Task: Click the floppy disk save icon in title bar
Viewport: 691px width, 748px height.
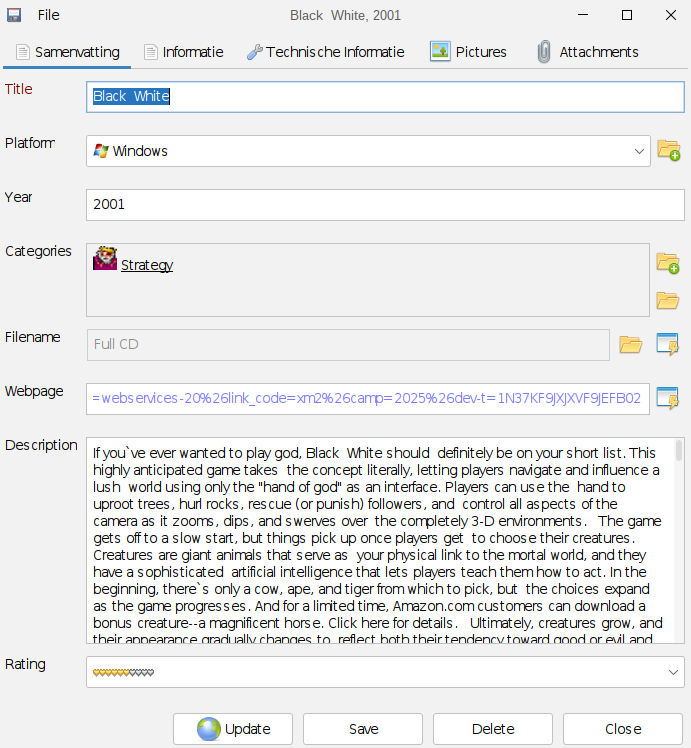Action: (x=14, y=15)
